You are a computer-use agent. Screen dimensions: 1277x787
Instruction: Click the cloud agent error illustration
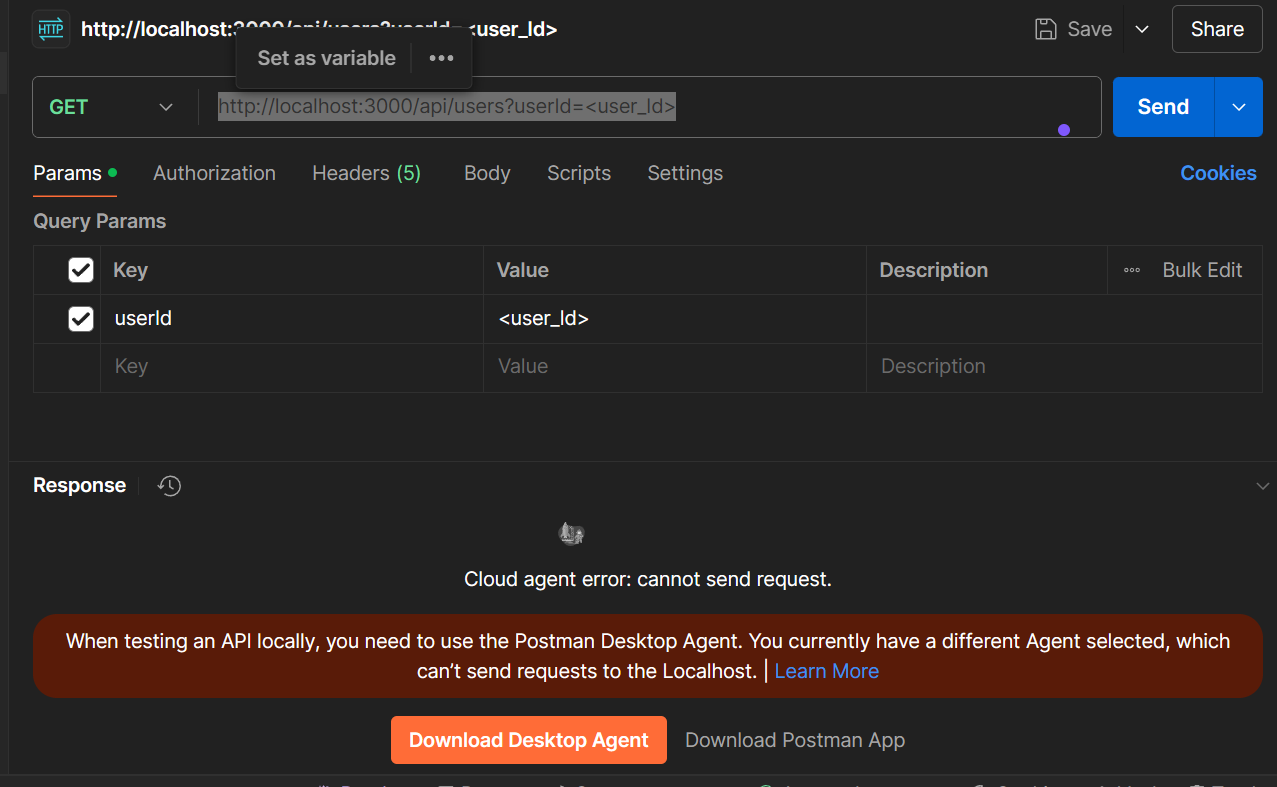[571, 534]
